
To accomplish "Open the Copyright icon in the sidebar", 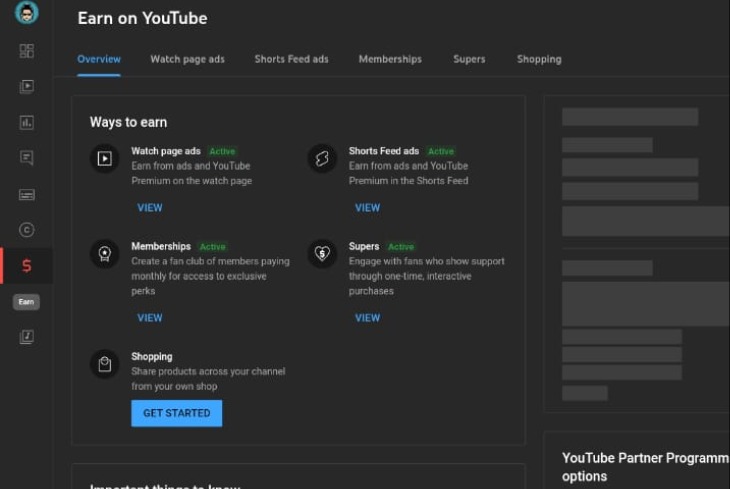I will click(27, 230).
